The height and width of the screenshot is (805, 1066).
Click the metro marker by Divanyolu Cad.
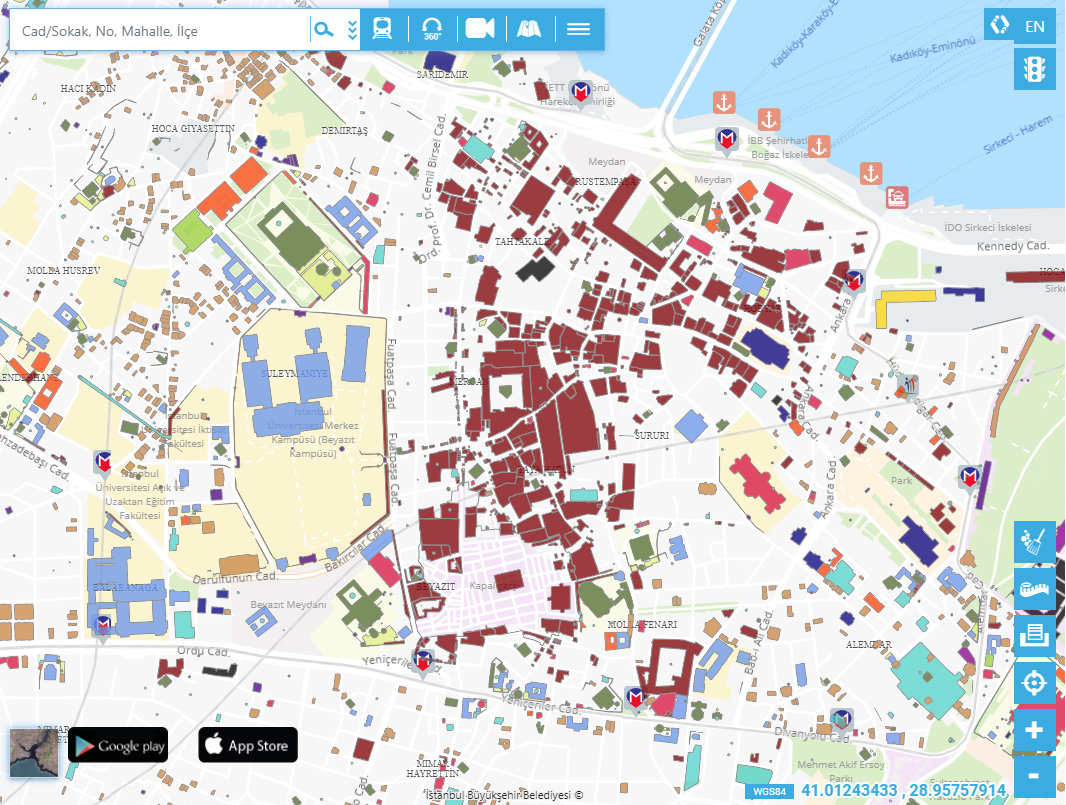(x=842, y=720)
